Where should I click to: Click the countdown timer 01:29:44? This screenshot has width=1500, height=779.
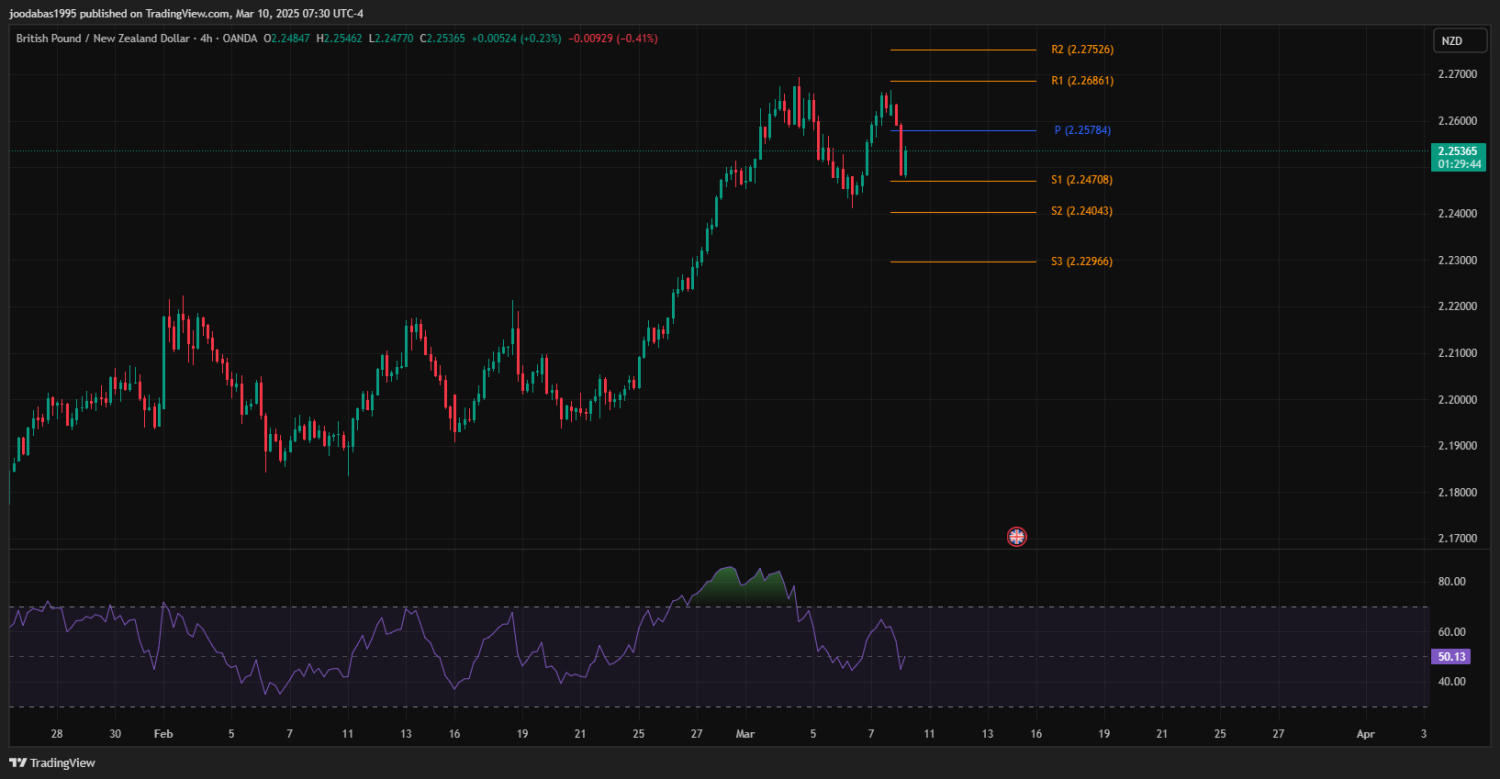click(1456, 163)
